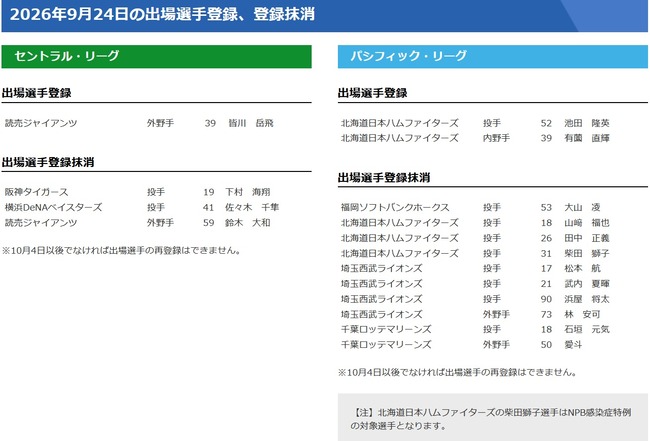Select player 大山 凌 entry
The image size is (650, 441).
point(582,207)
